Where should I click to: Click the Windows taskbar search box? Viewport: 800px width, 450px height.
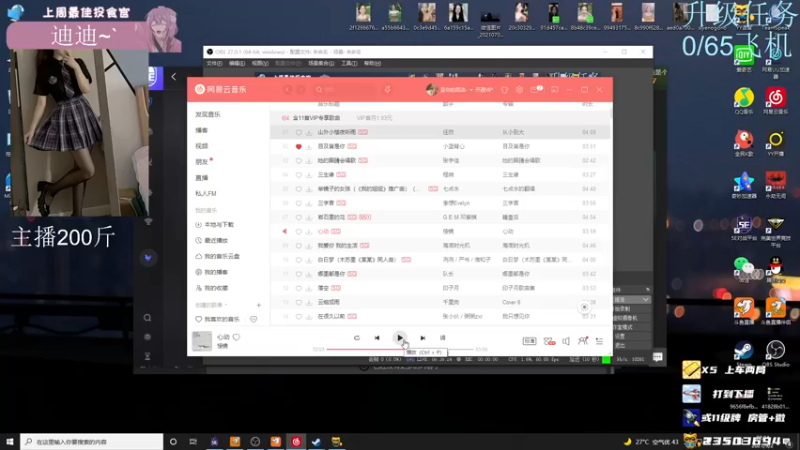coord(92,441)
